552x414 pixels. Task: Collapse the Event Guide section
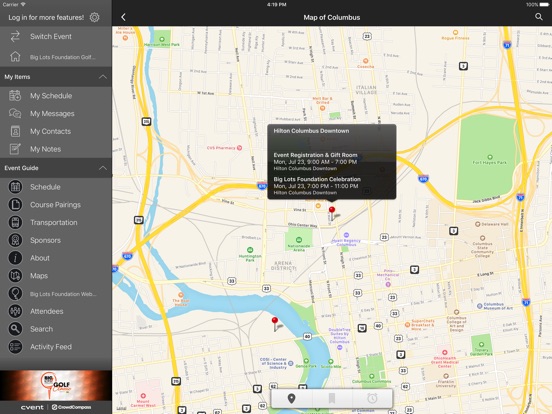click(102, 168)
